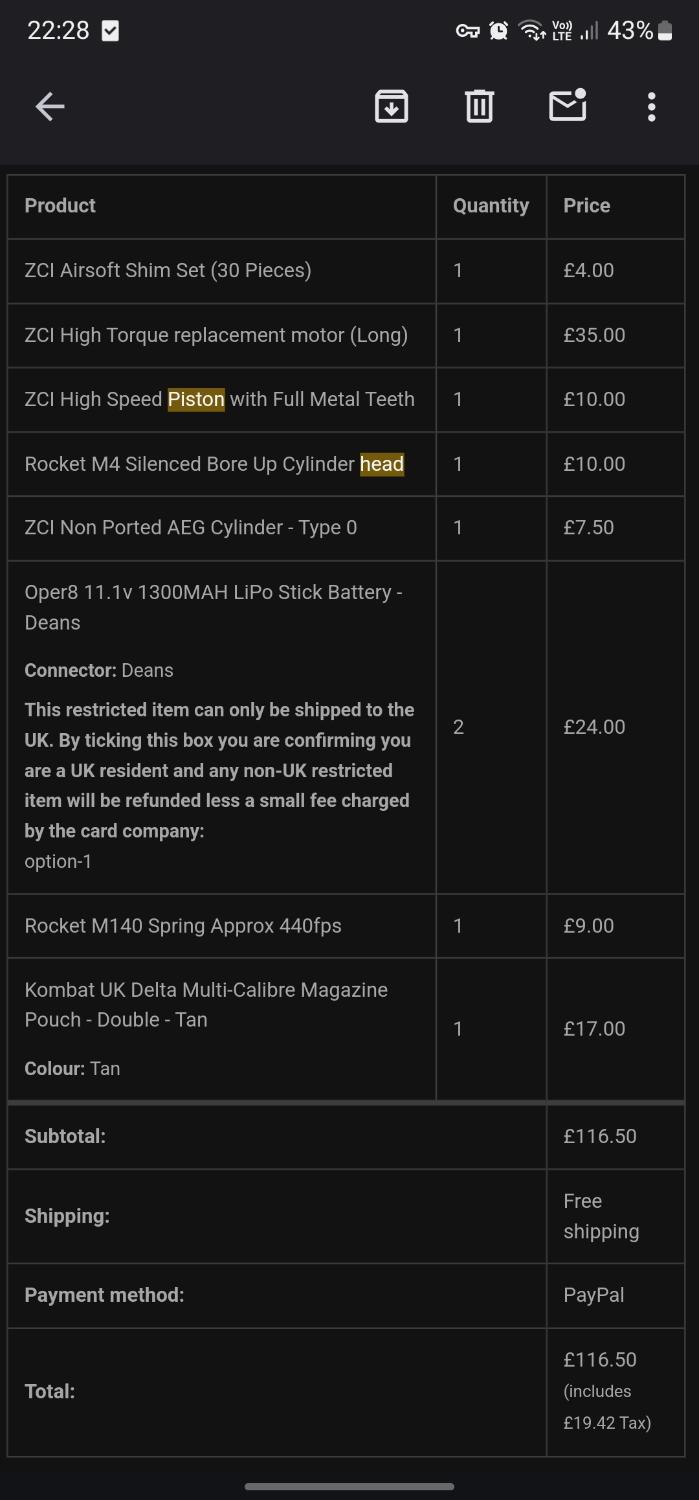Tap highlighted word head
The image size is (699, 1500).
(x=382, y=464)
